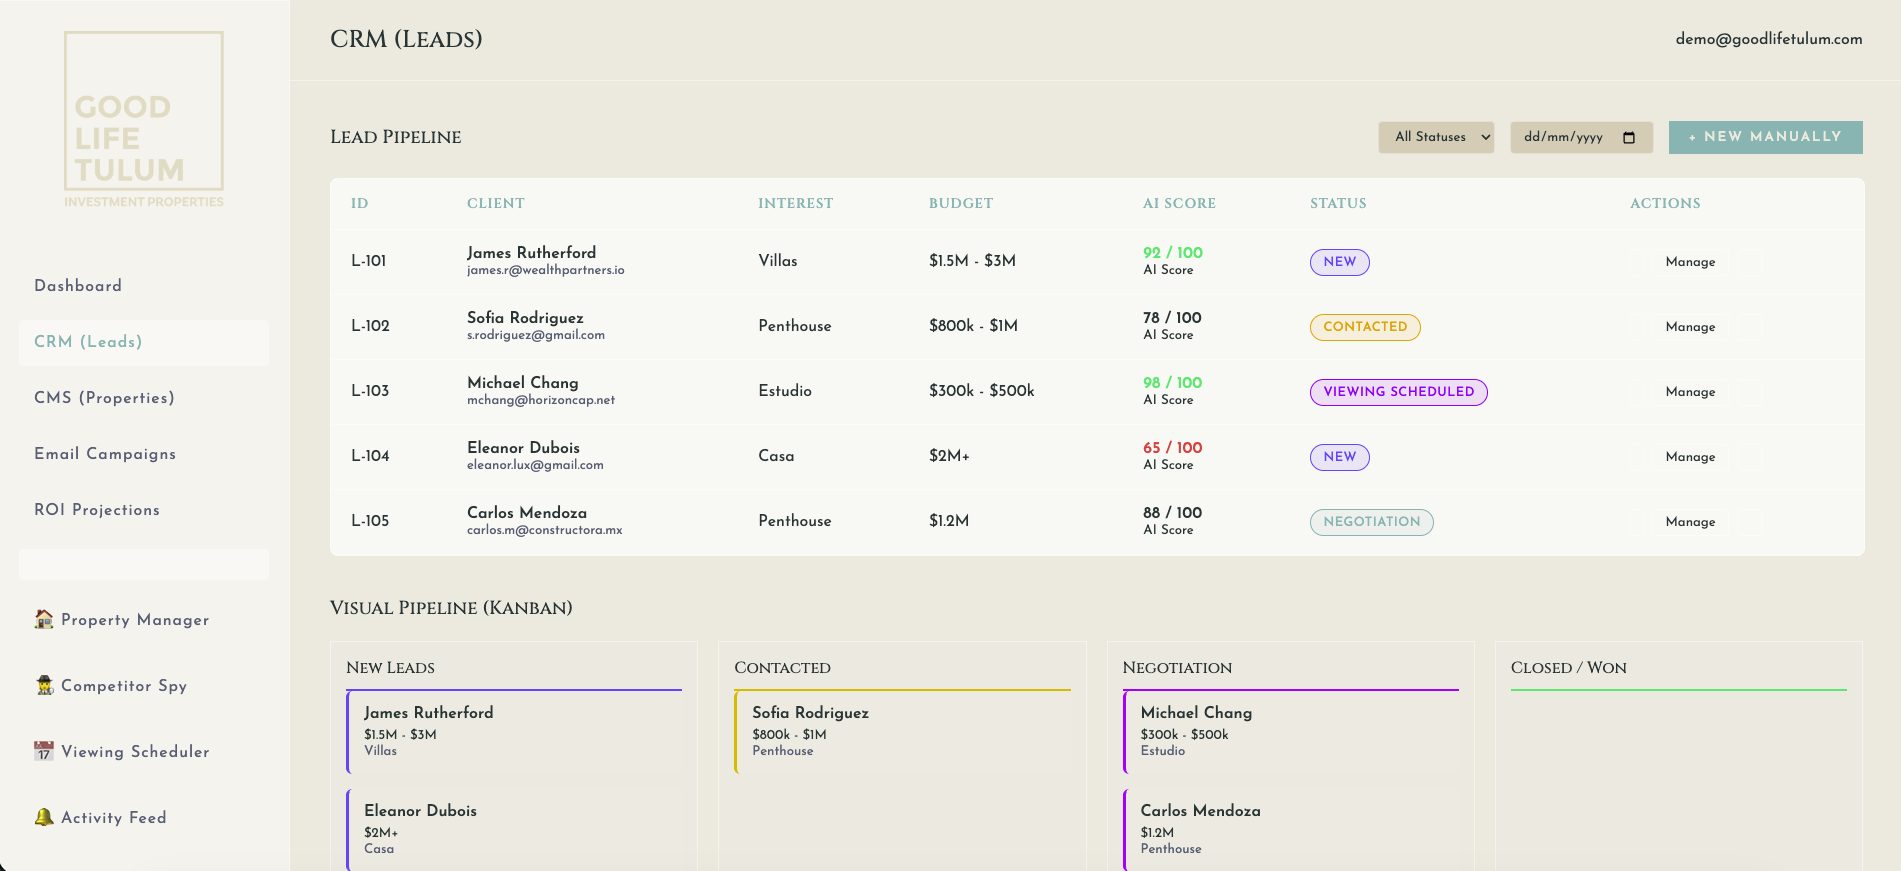Click the Viewing Scheduler calendar icon
This screenshot has height=871, width=1901.
[44, 751]
